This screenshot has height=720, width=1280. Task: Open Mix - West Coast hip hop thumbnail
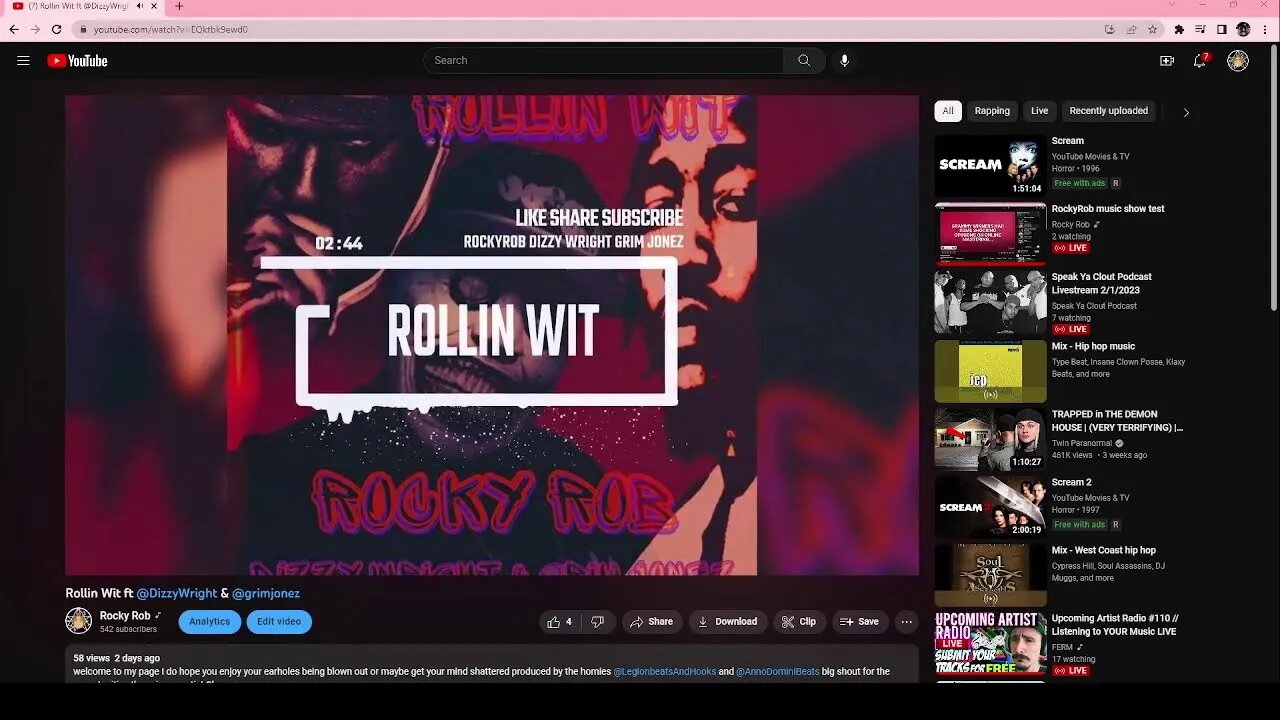(990, 575)
